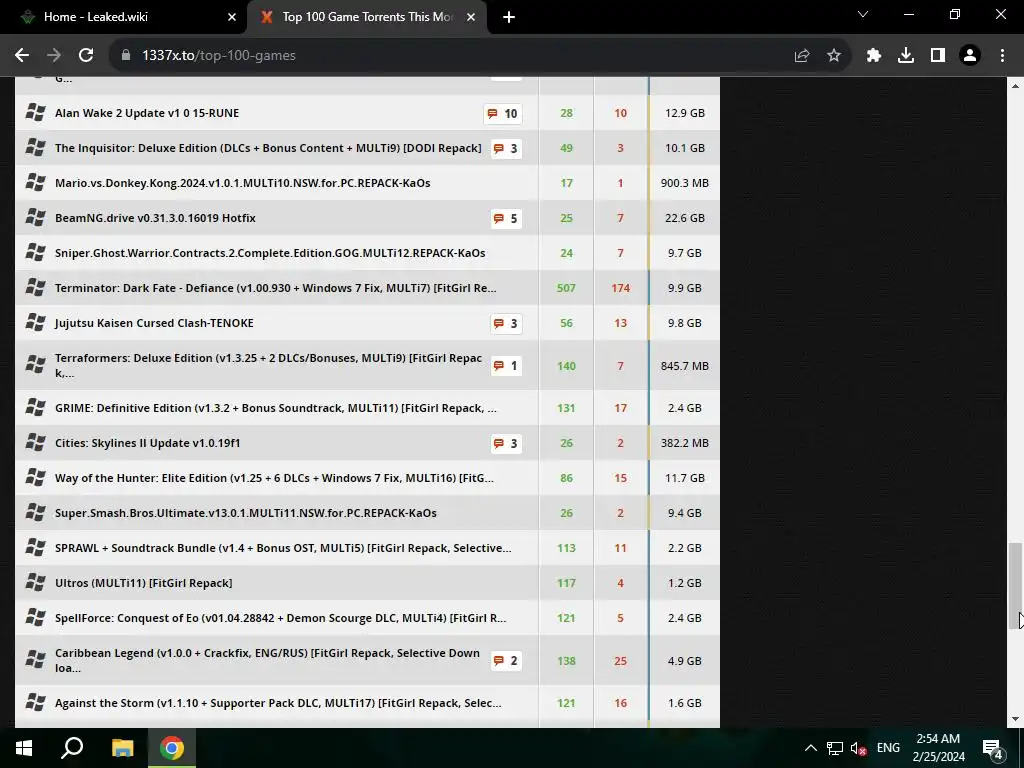The height and width of the screenshot is (768, 1024).
Task: Click Windows icon beside Super.Smash.Bros.Ultimate
Action: point(35,513)
